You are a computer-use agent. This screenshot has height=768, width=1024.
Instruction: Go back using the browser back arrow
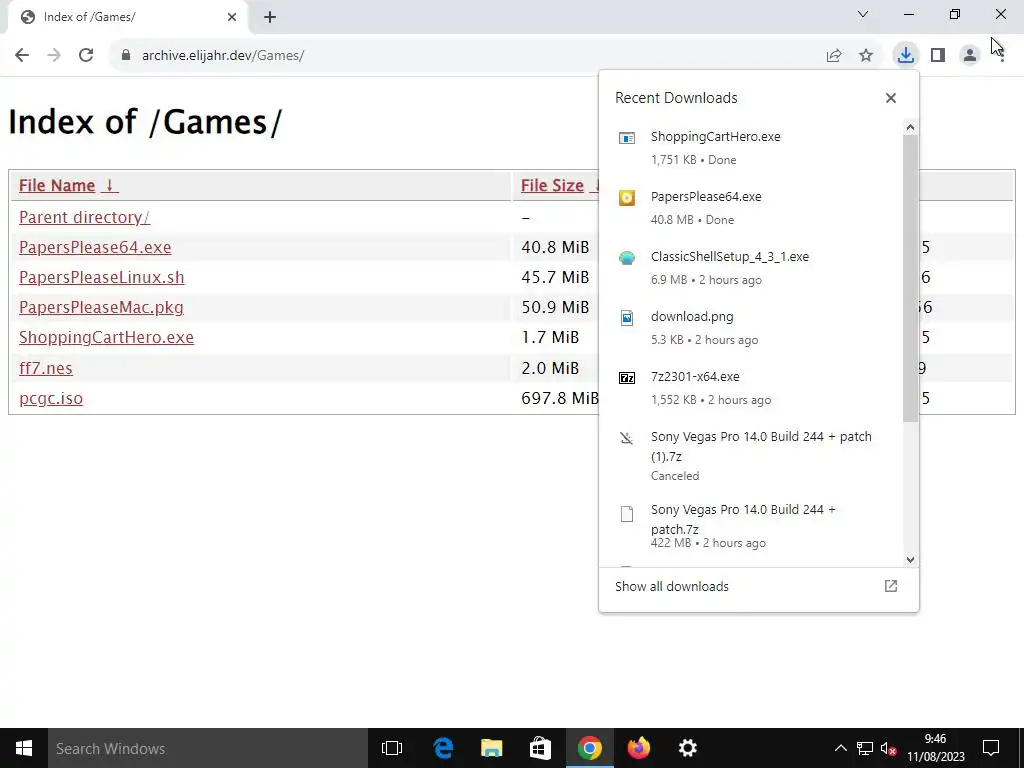(x=22, y=56)
